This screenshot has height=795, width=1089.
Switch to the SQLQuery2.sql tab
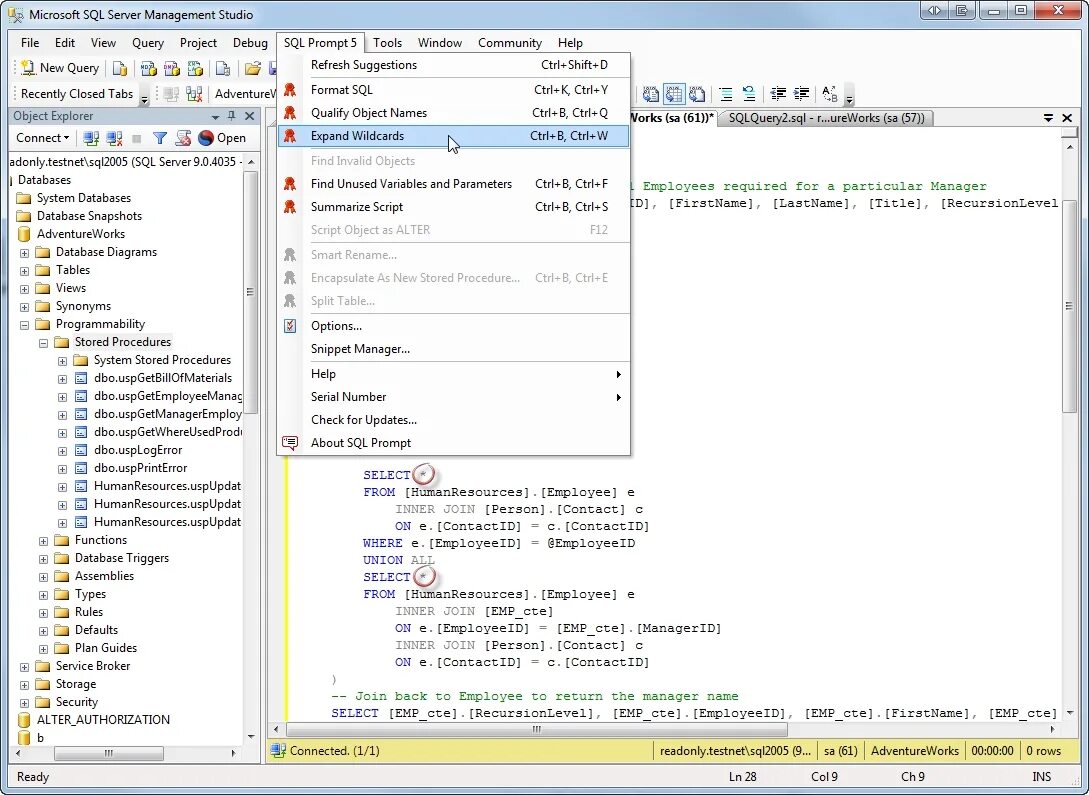pos(826,118)
